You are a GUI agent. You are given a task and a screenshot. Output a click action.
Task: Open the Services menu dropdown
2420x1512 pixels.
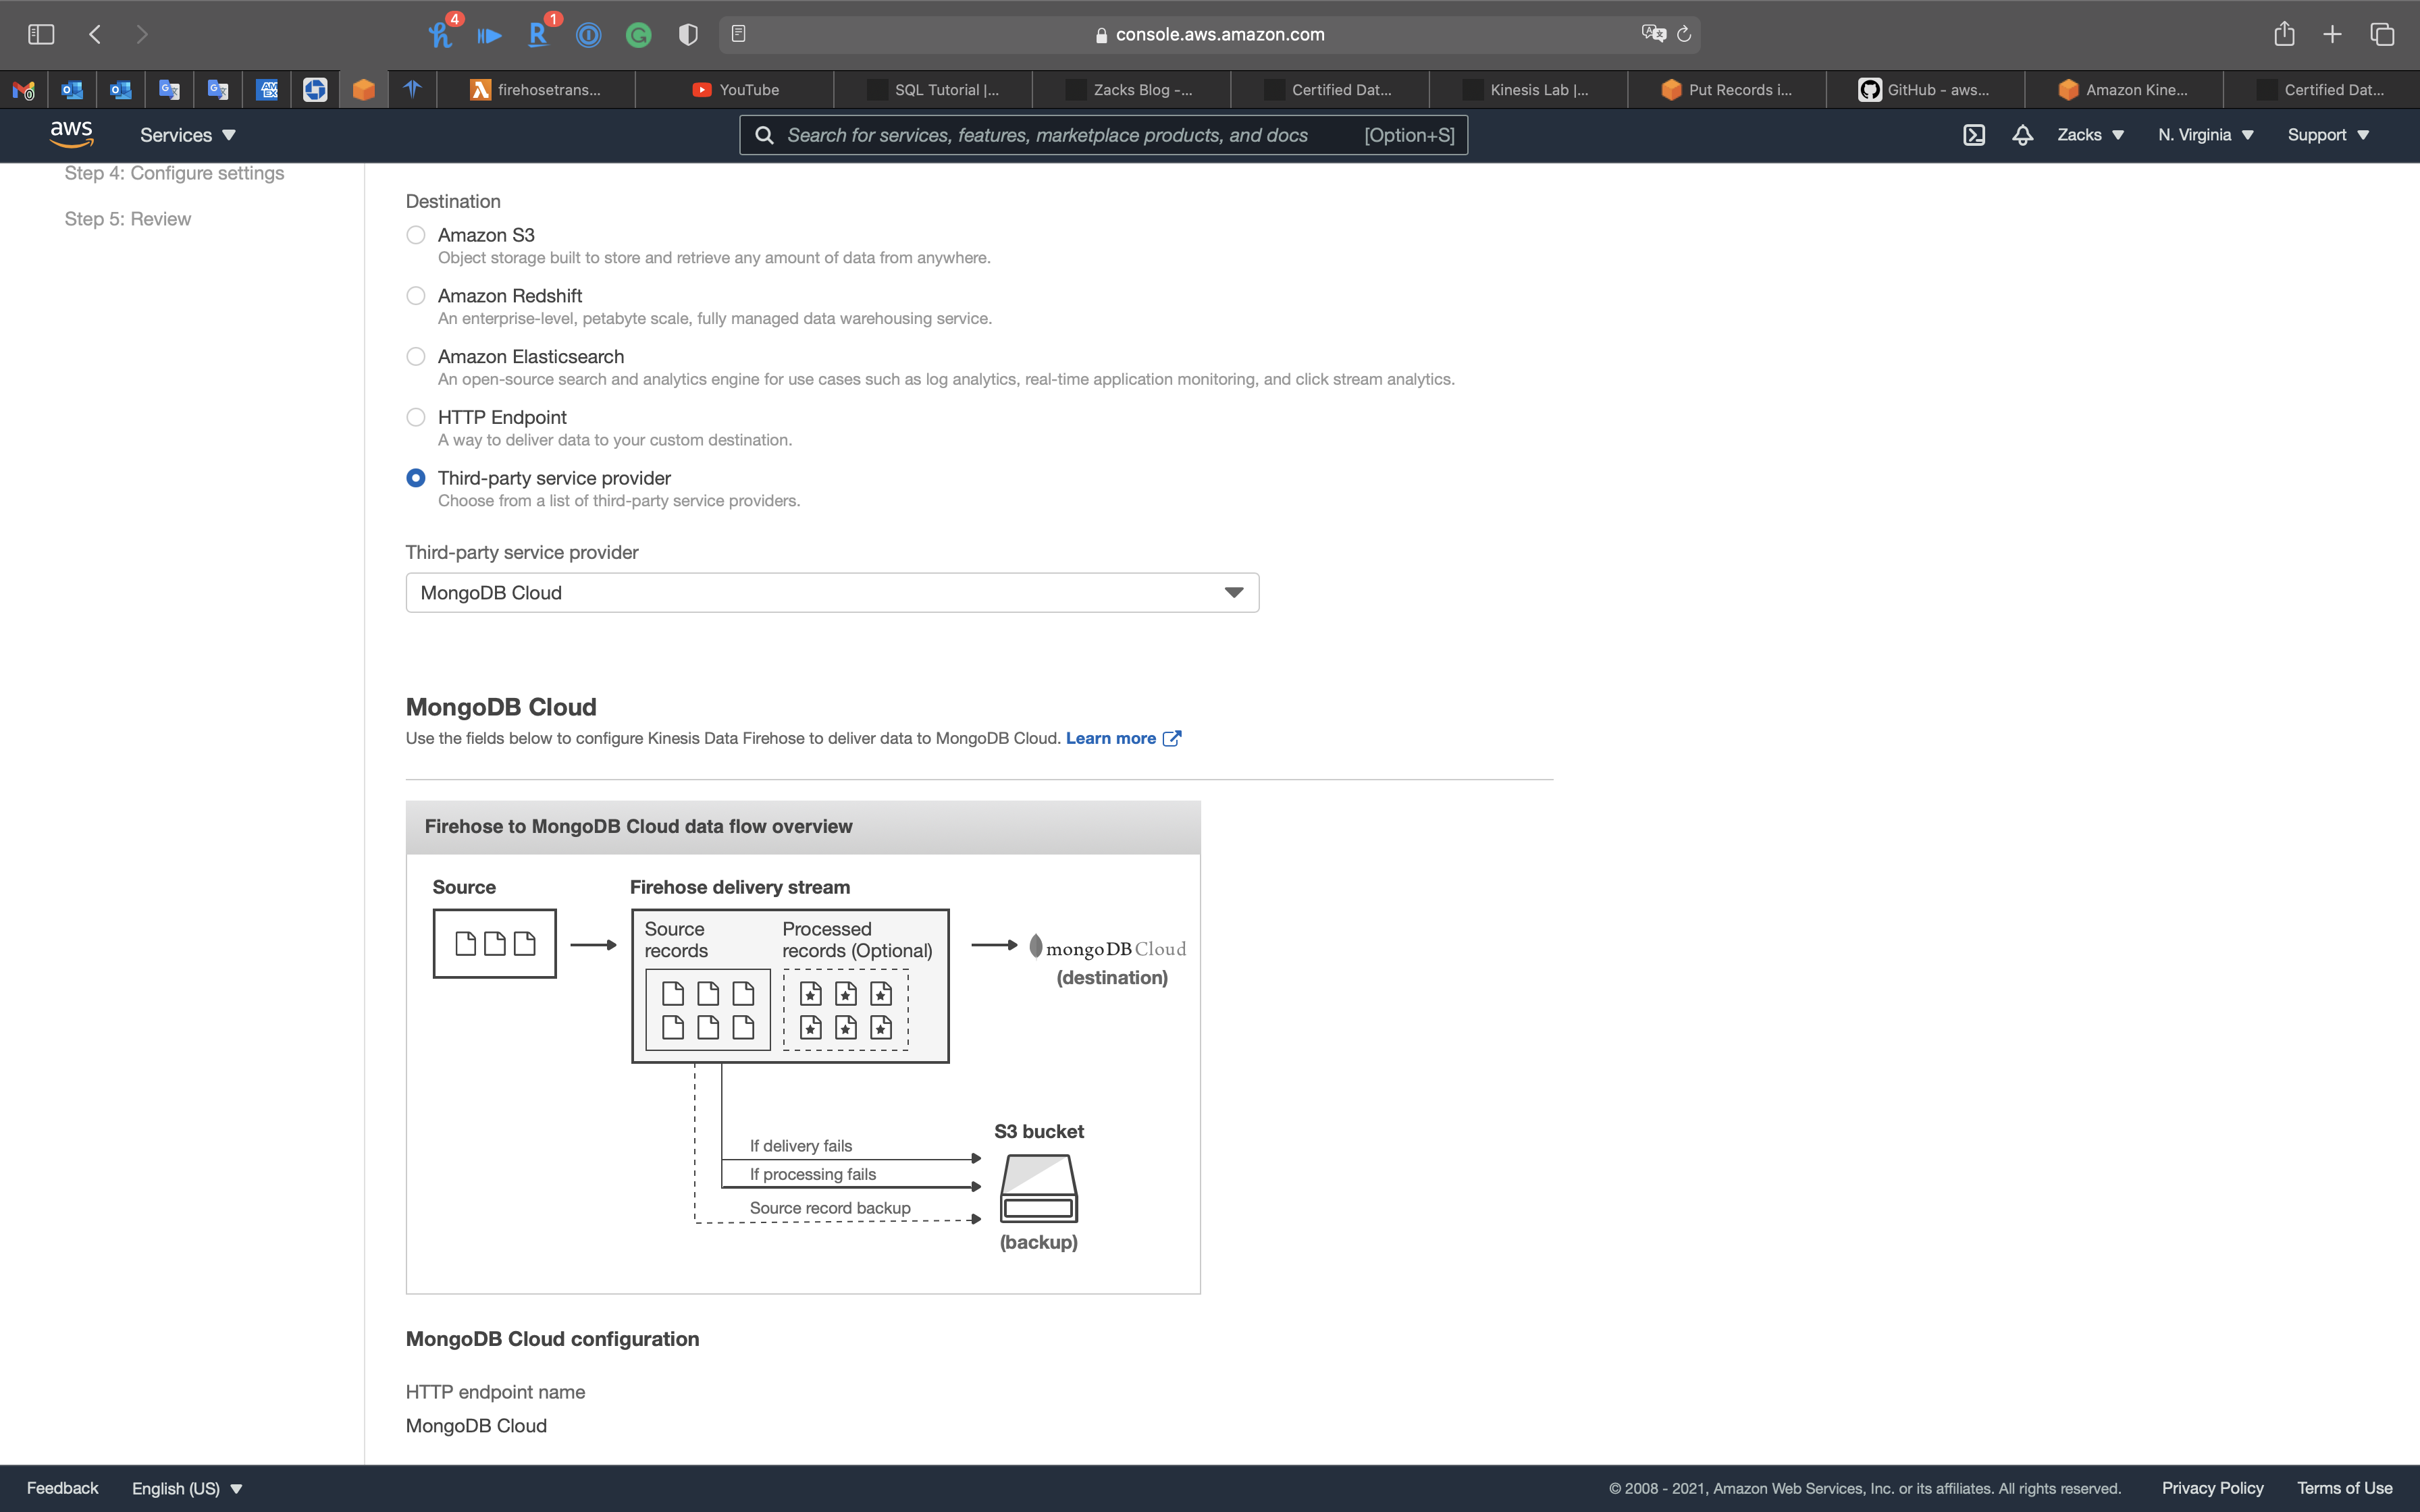pos(187,135)
